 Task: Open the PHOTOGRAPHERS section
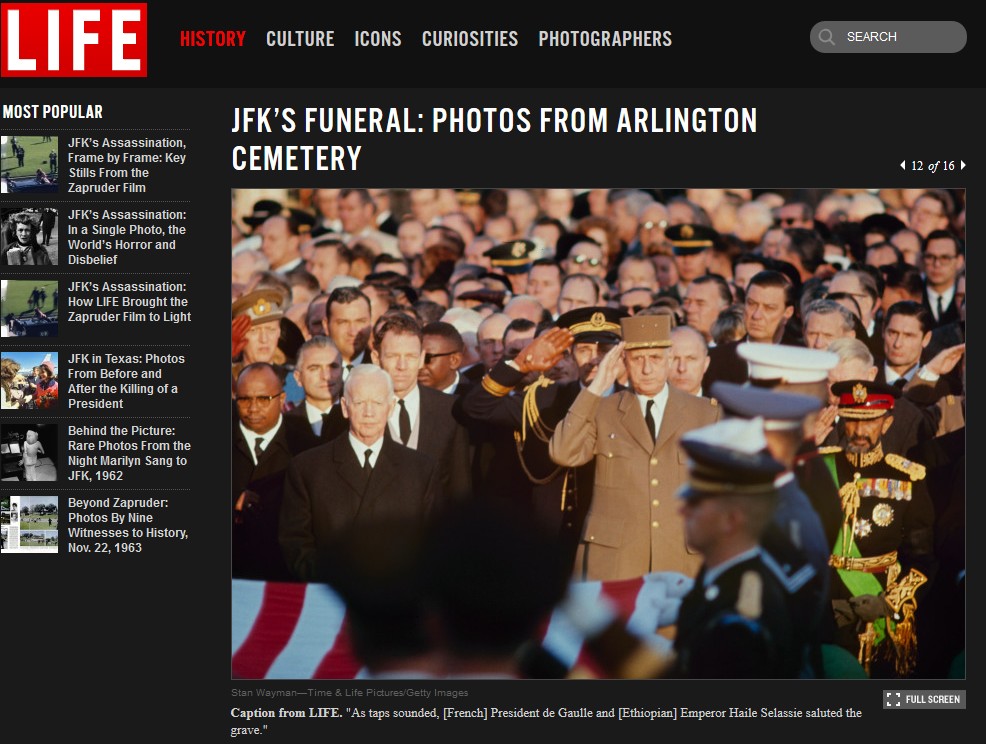pyautogui.click(x=605, y=39)
